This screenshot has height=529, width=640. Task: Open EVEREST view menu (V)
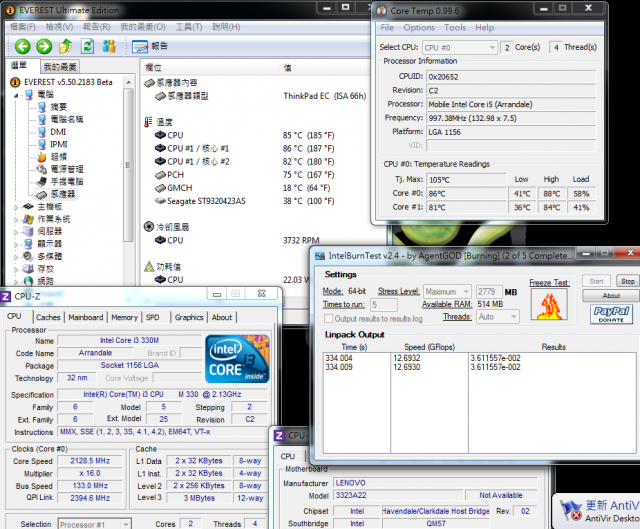pos(60,27)
